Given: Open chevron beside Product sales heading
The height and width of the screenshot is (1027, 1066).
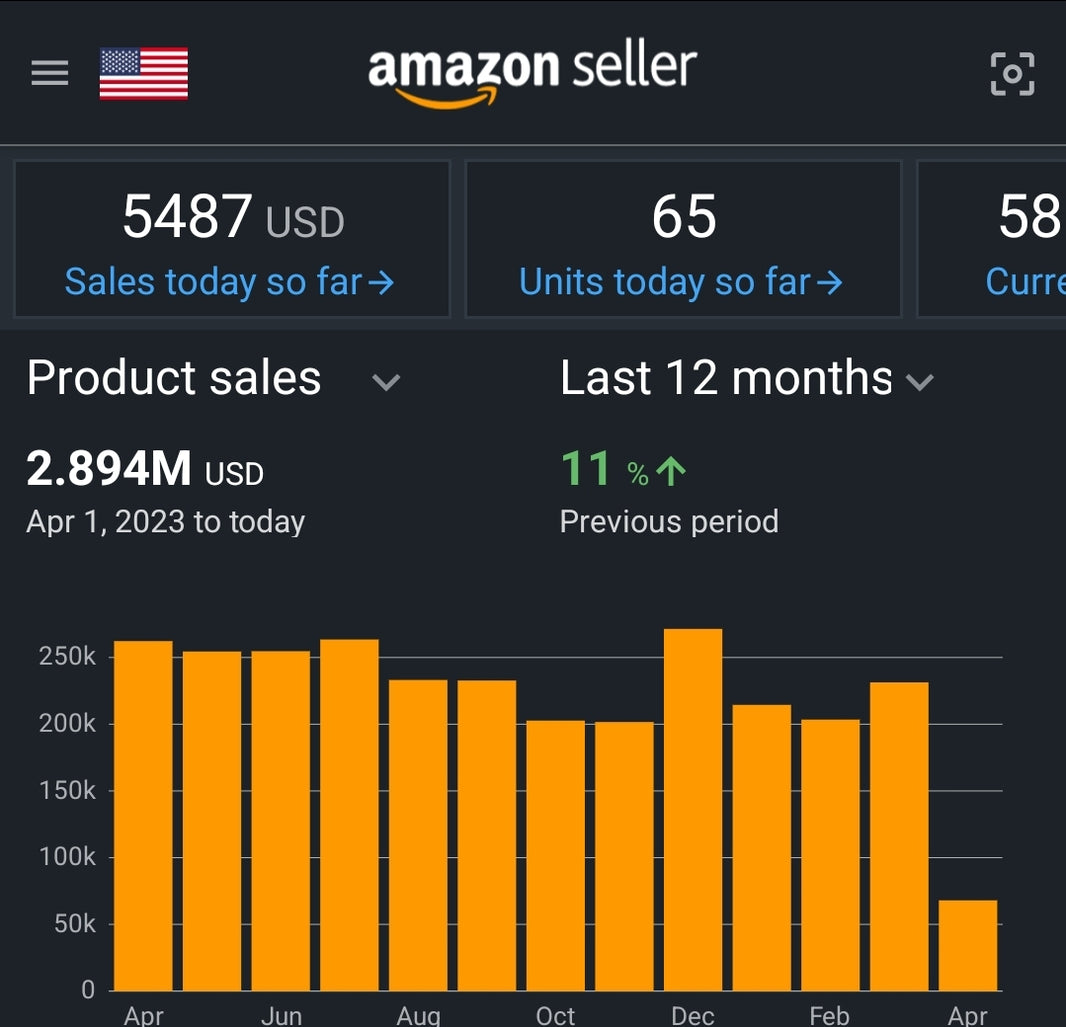Looking at the screenshot, I should tap(388, 382).
